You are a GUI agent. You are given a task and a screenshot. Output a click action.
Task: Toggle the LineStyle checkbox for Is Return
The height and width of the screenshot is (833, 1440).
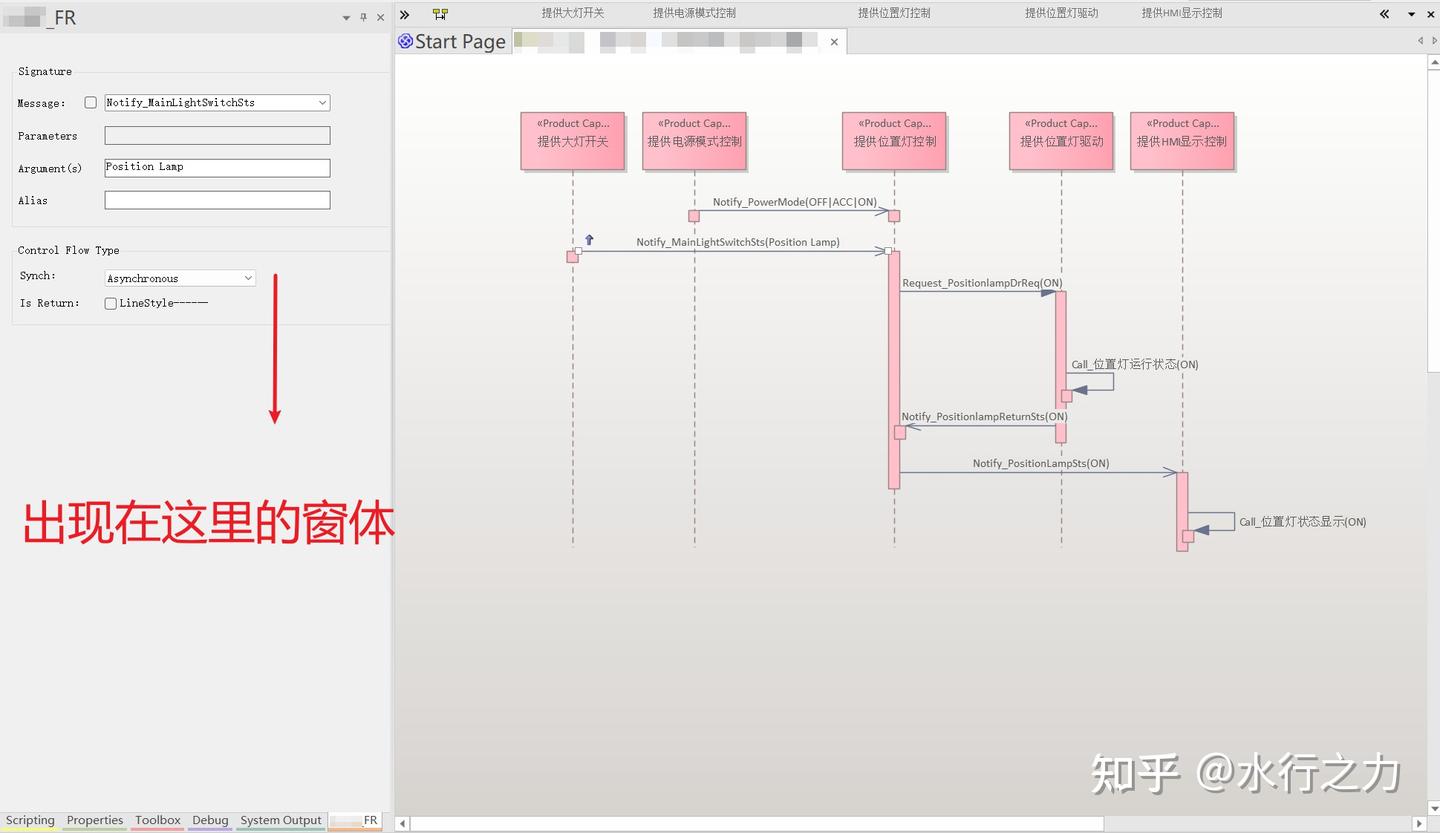tap(110, 303)
